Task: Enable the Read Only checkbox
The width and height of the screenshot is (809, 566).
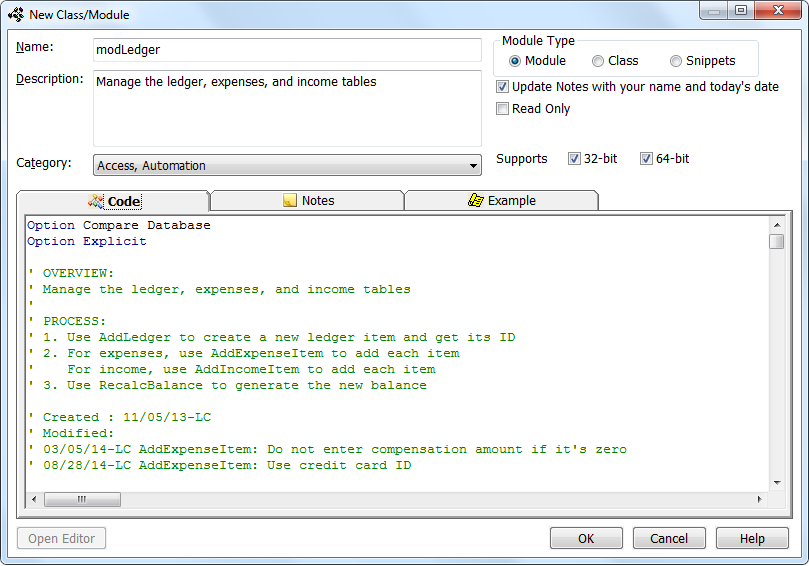Action: click(x=502, y=109)
